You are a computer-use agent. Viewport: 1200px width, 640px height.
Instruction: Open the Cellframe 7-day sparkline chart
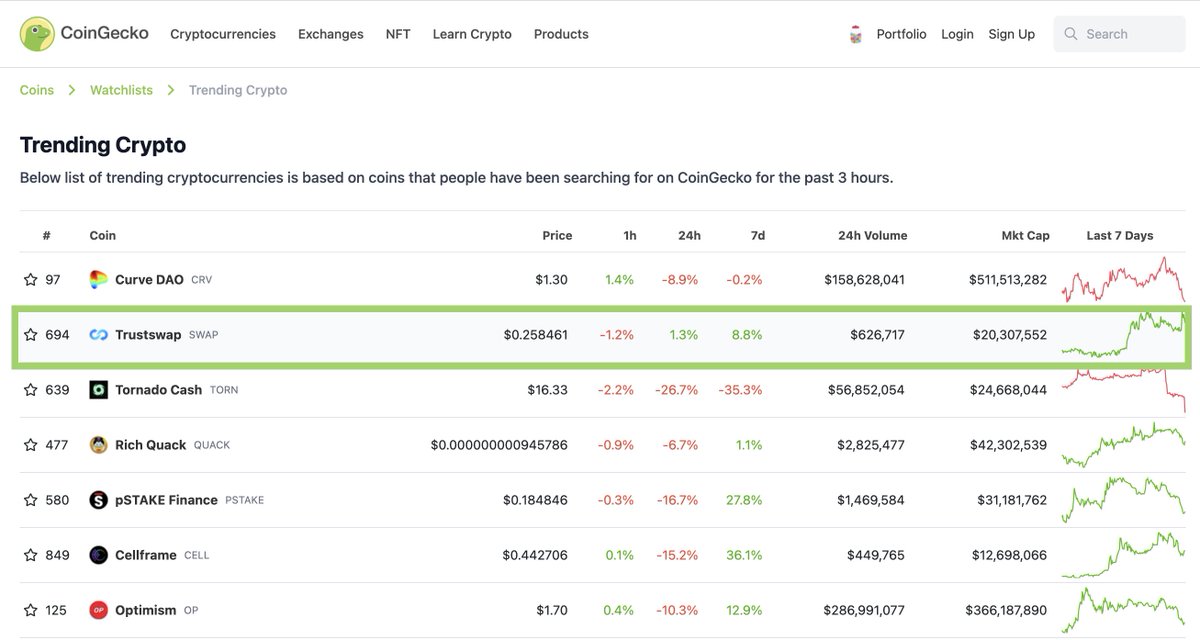[1123, 555]
